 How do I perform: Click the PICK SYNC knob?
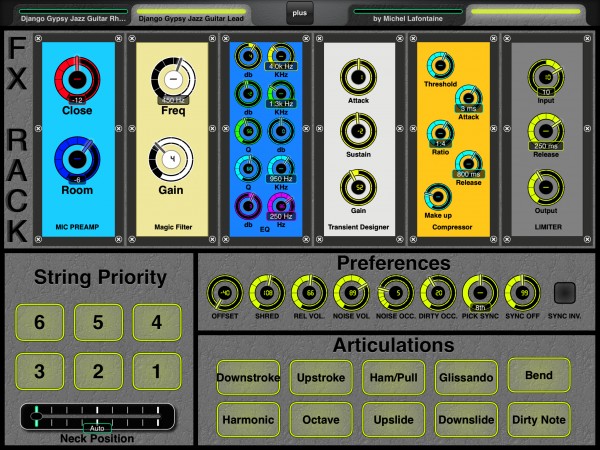(480, 293)
